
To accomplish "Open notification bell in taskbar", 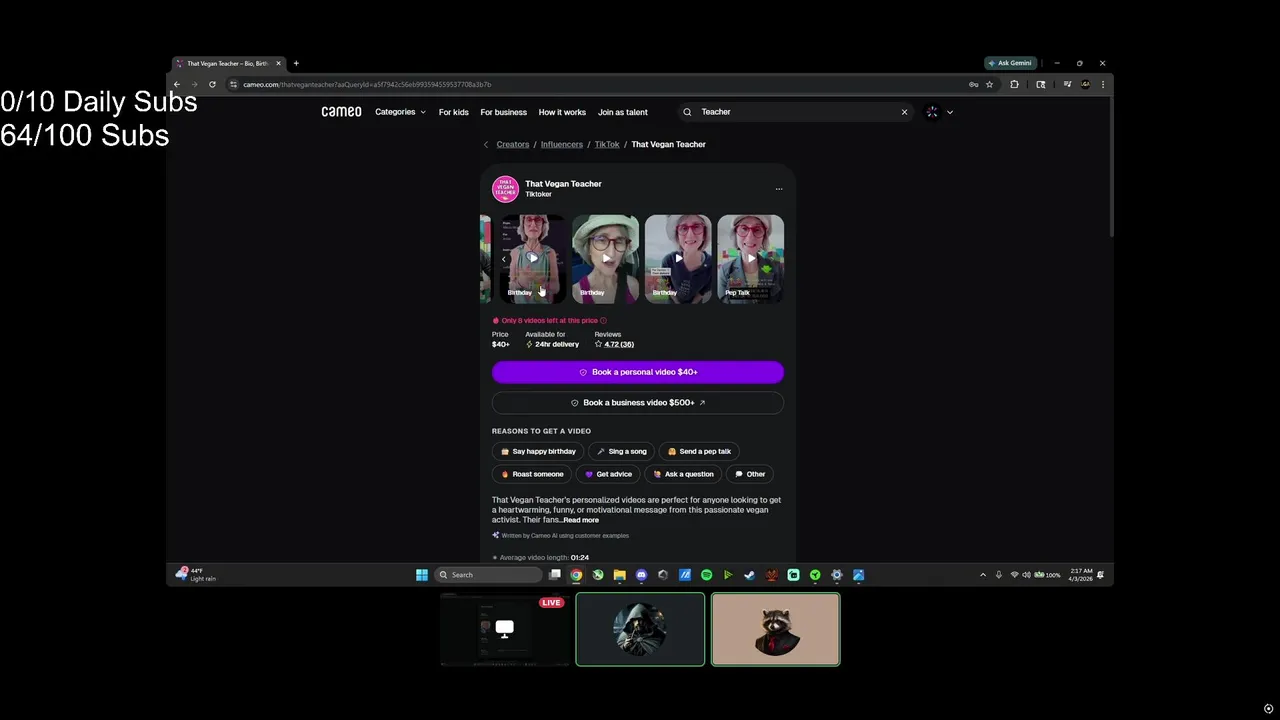I will pos(1100,575).
